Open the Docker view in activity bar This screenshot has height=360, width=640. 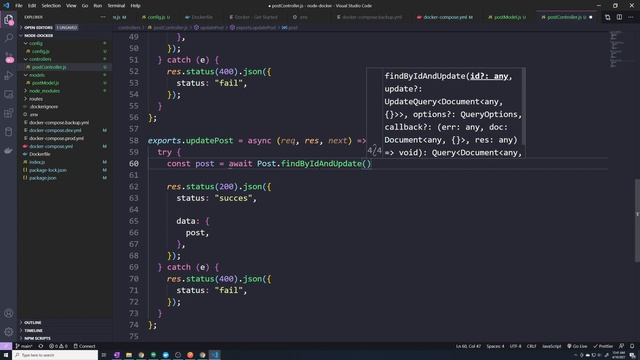click(x=9, y=151)
